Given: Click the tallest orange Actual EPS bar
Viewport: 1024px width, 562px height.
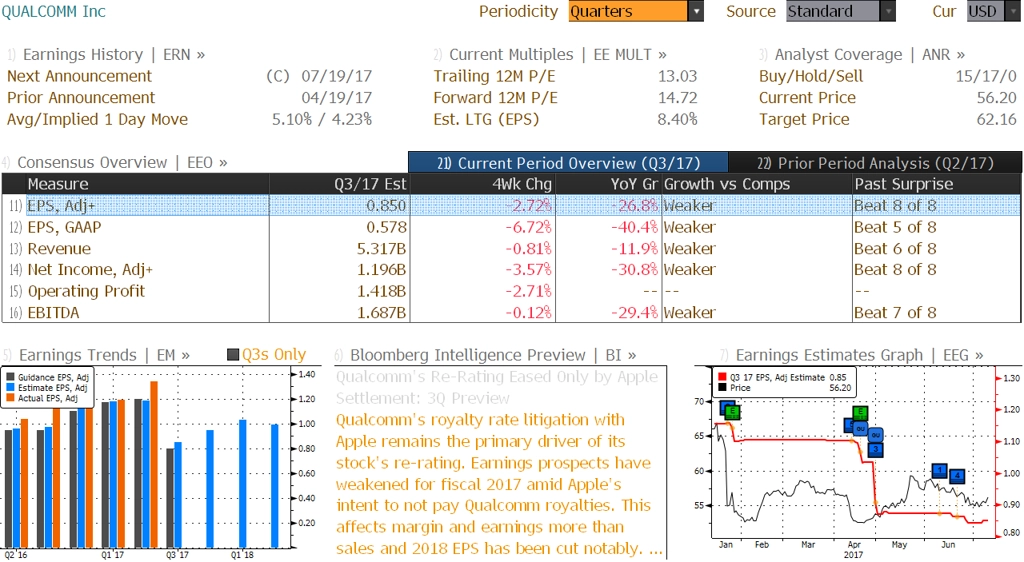Looking at the screenshot, I should [x=154, y=464].
